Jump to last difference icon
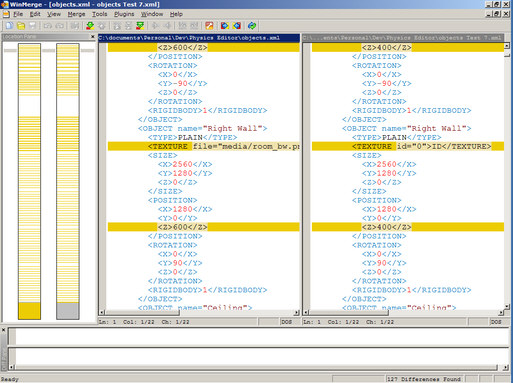This screenshot has width=513, height=383. [140, 26]
